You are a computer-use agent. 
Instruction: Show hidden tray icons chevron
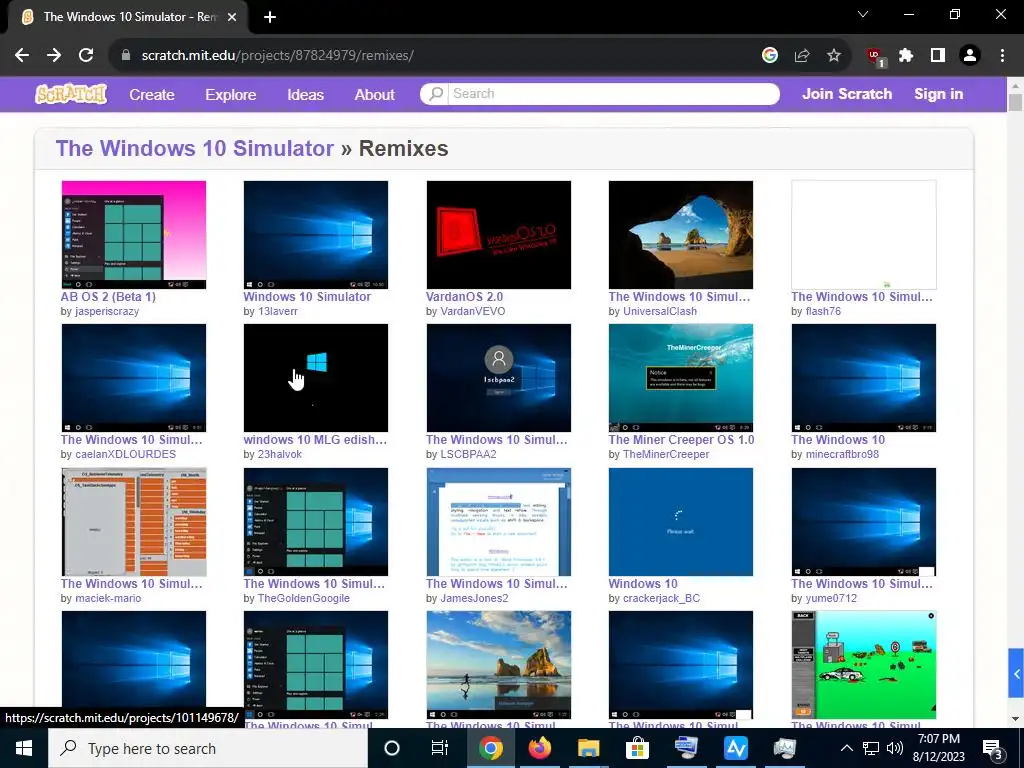[846, 748]
